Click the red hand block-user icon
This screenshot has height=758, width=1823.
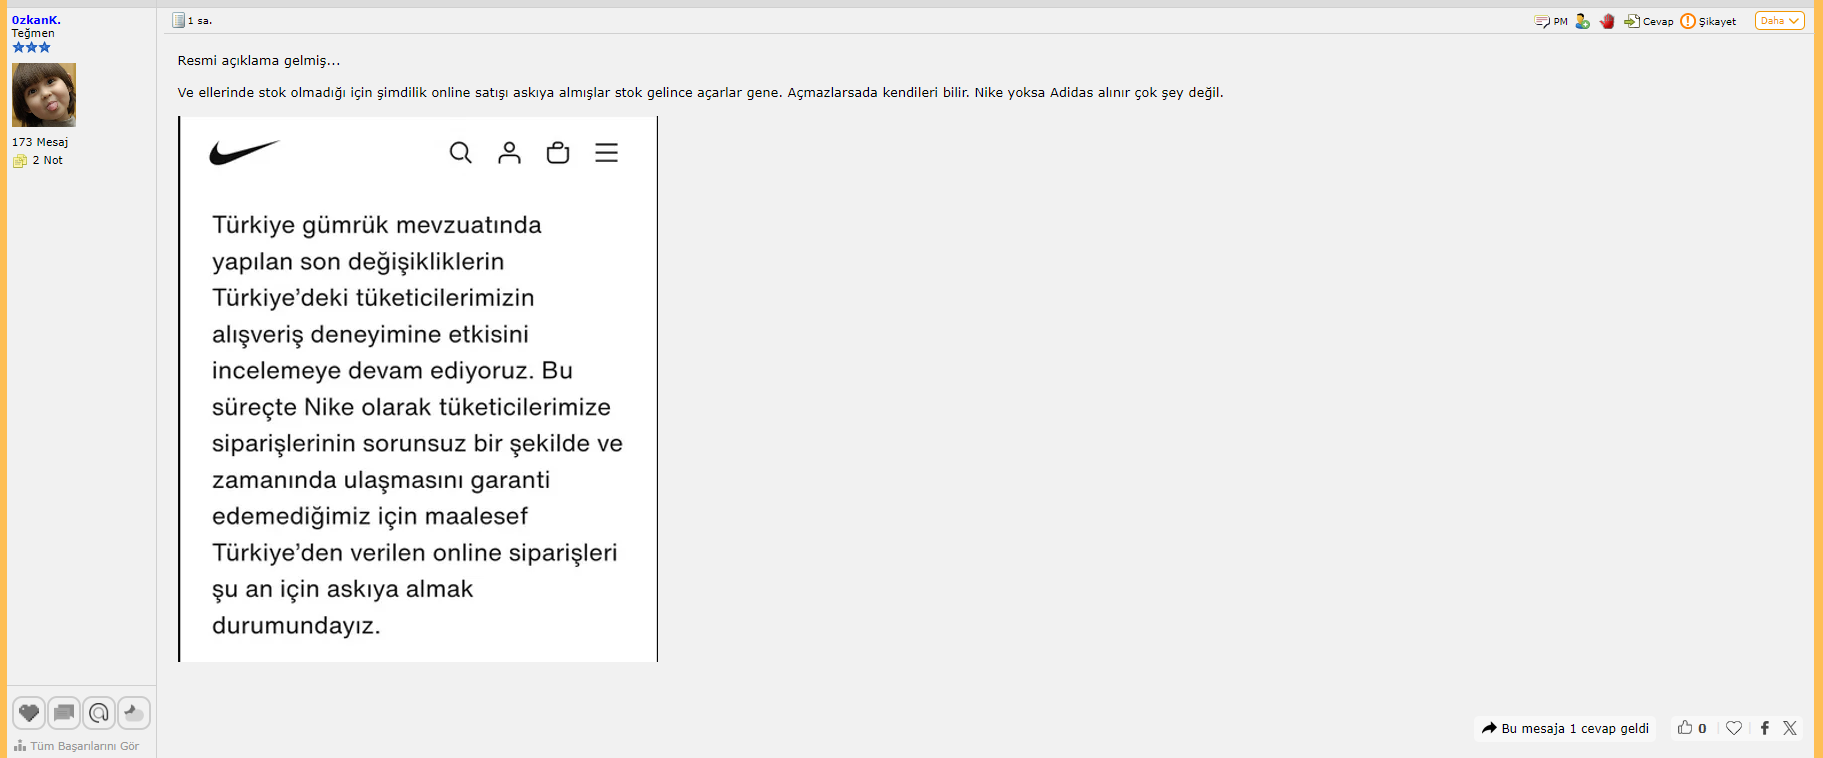pyautogui.click(x=1607, y=21)
